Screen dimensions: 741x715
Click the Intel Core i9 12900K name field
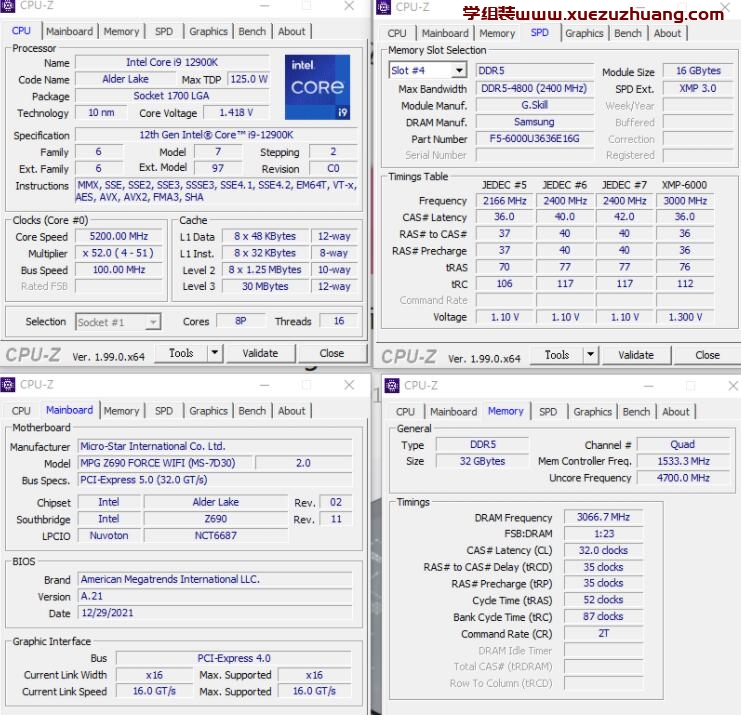172,62
